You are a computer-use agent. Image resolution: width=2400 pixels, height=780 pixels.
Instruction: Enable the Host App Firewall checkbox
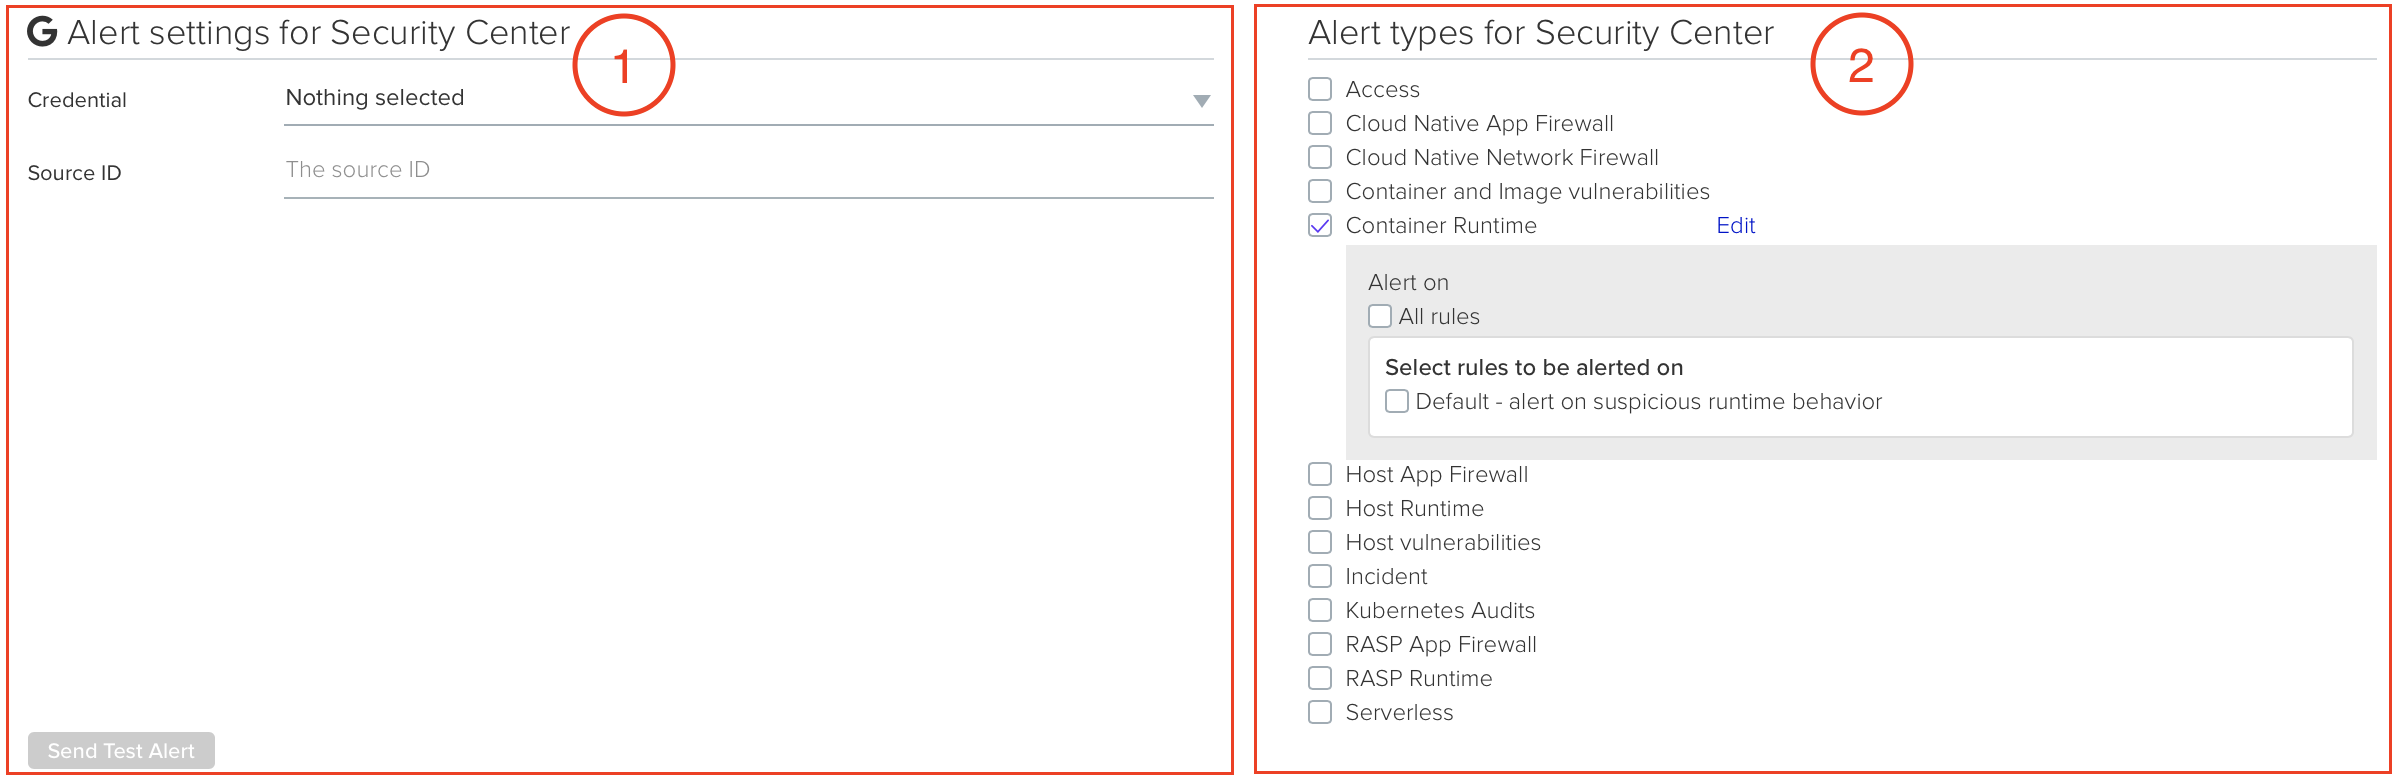1320,474
